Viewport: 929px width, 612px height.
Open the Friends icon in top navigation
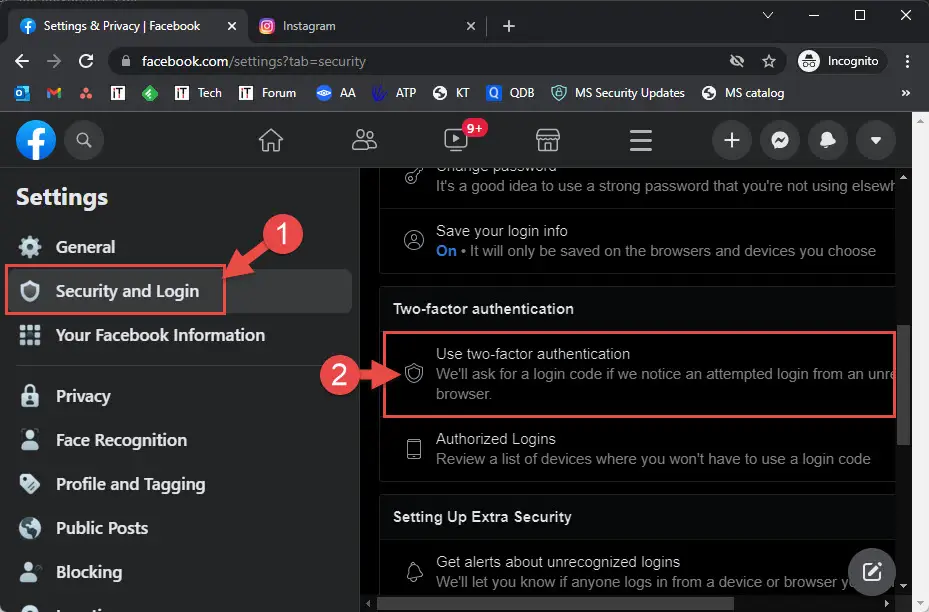pyautogui.click(x=364, y=140)
